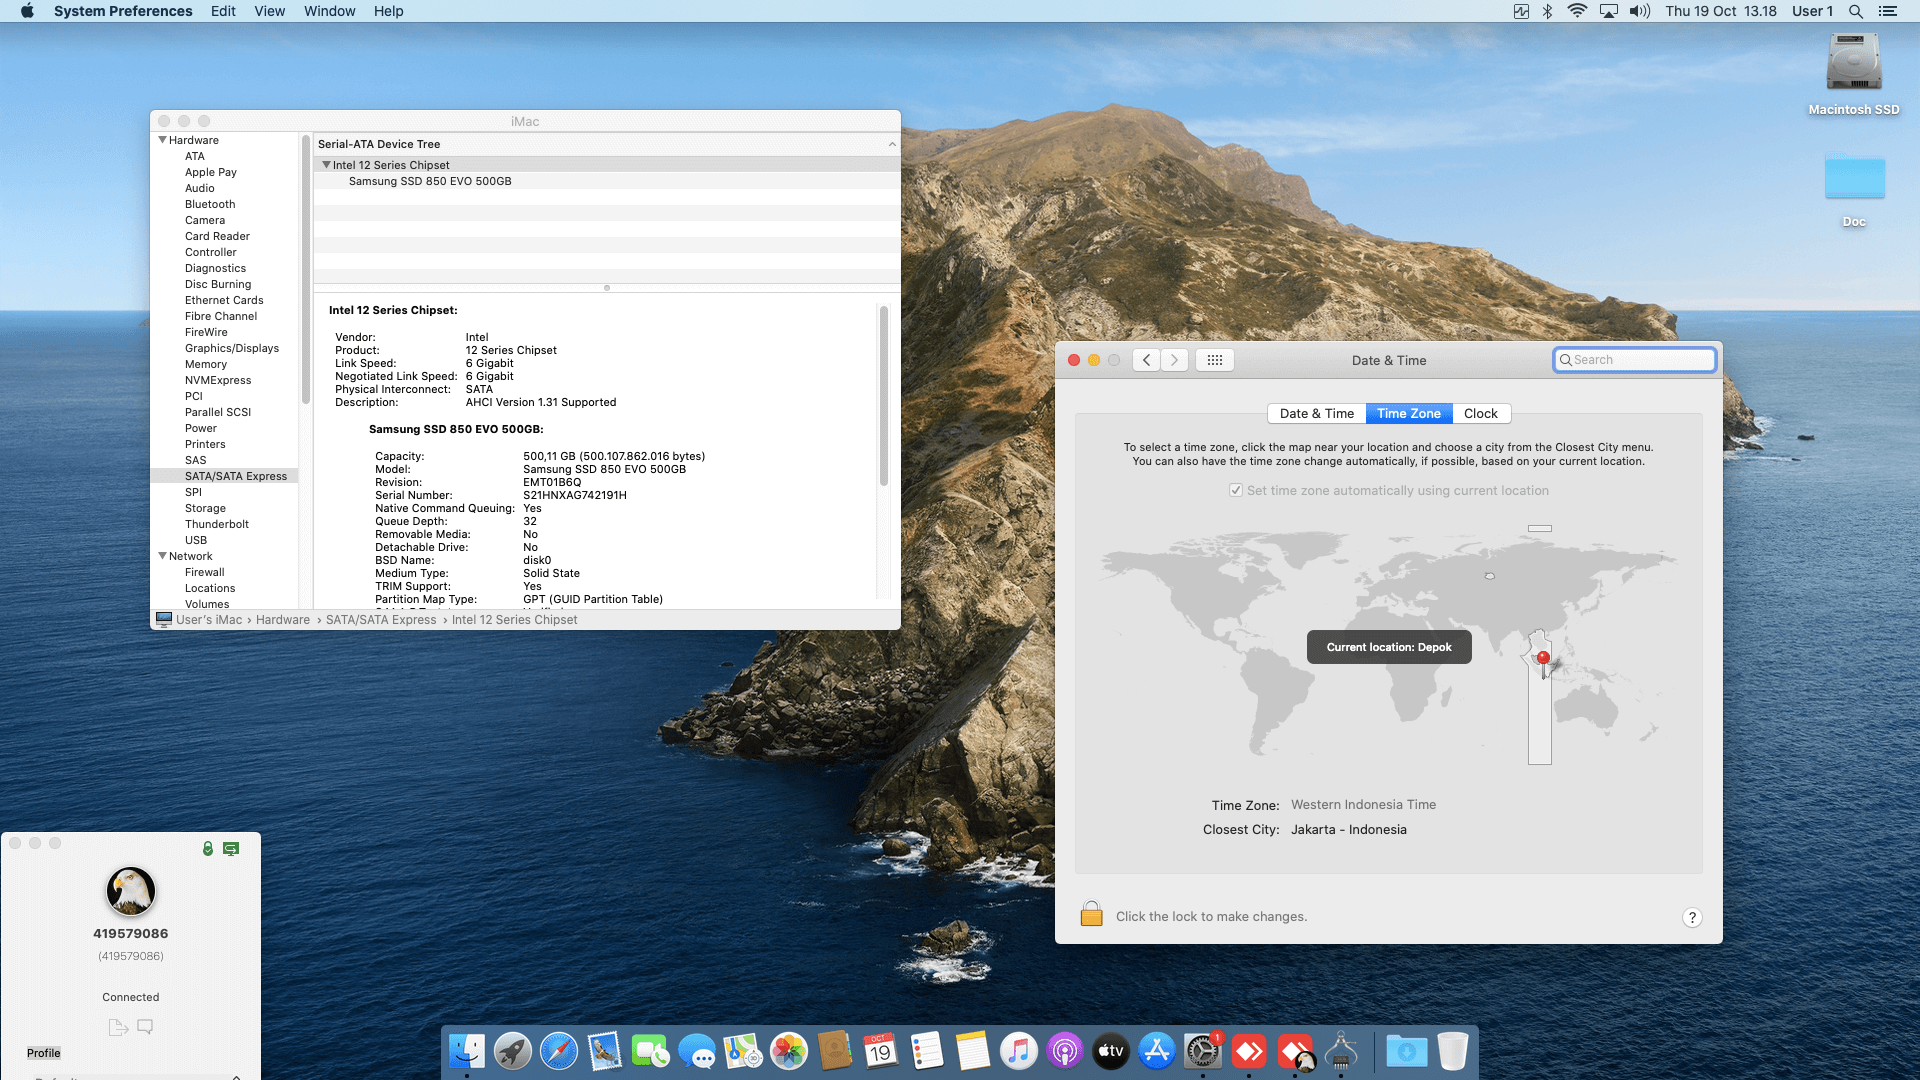
Task: Open Contacts book icon in dock
Action: 835,1051
